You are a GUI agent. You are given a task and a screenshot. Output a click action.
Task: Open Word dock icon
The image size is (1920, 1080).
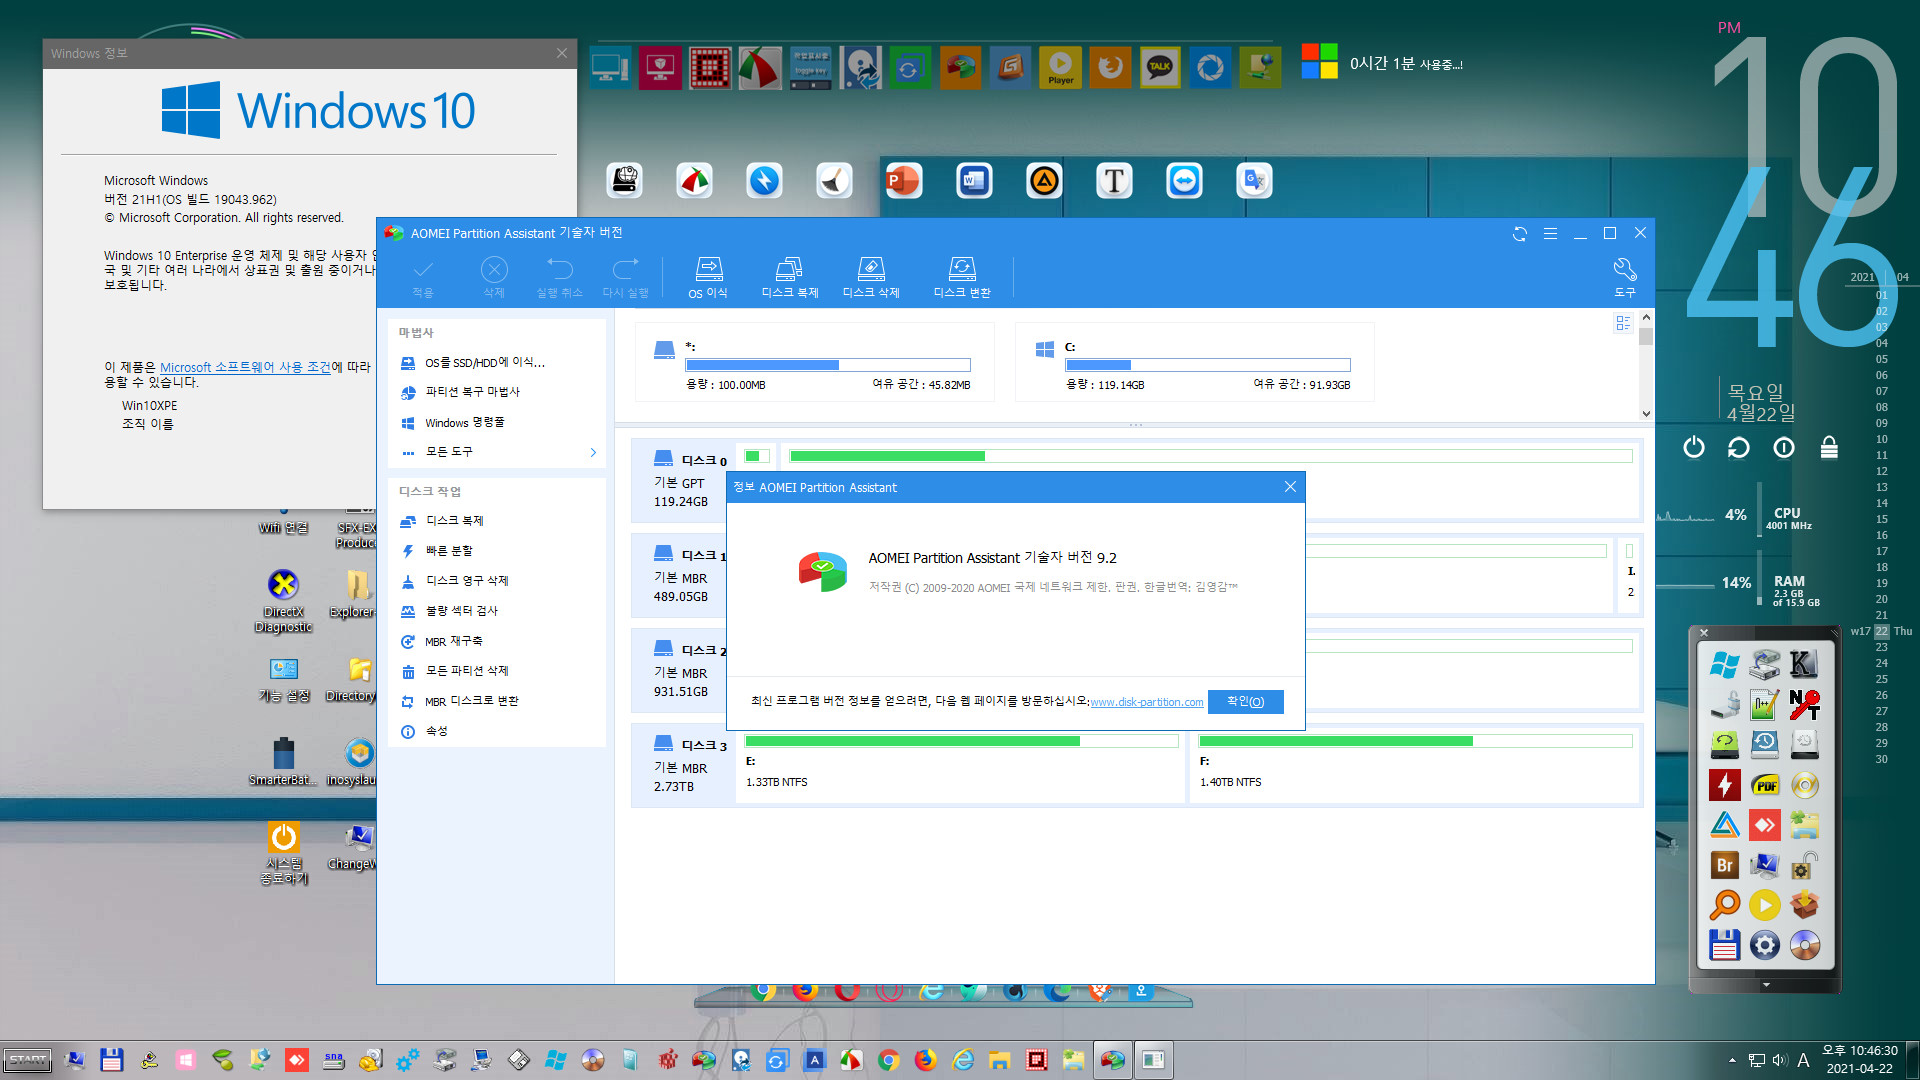(x=974, y=181)
